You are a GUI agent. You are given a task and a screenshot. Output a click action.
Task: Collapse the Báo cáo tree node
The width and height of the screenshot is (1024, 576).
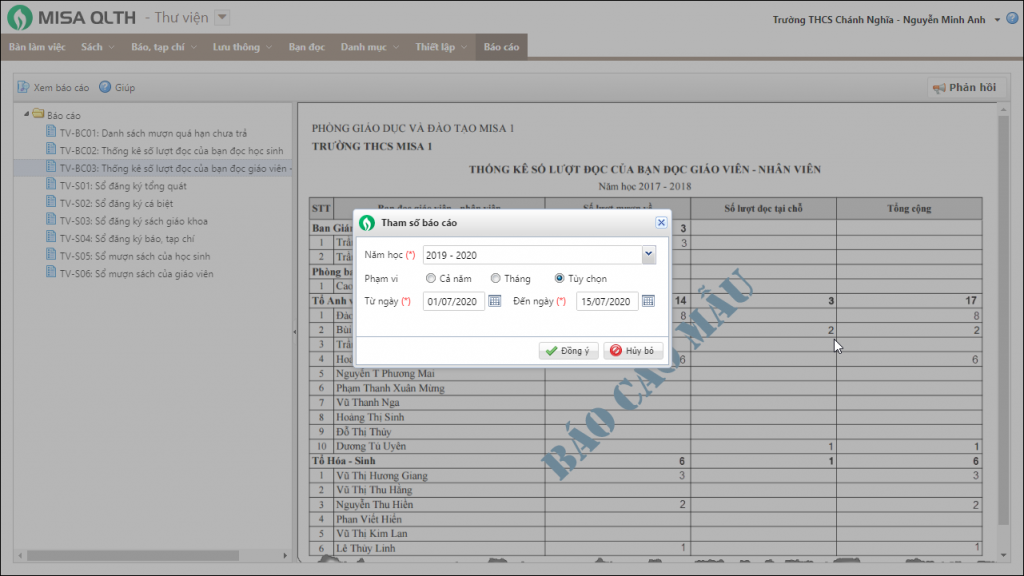point(27,114)
